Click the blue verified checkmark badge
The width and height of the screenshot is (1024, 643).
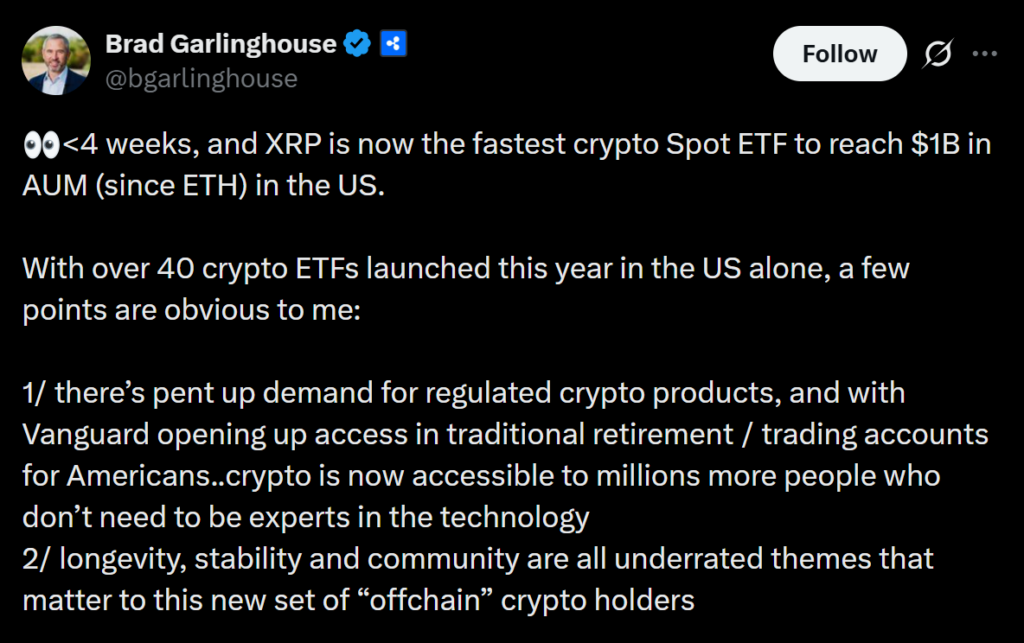pos(358,44)
